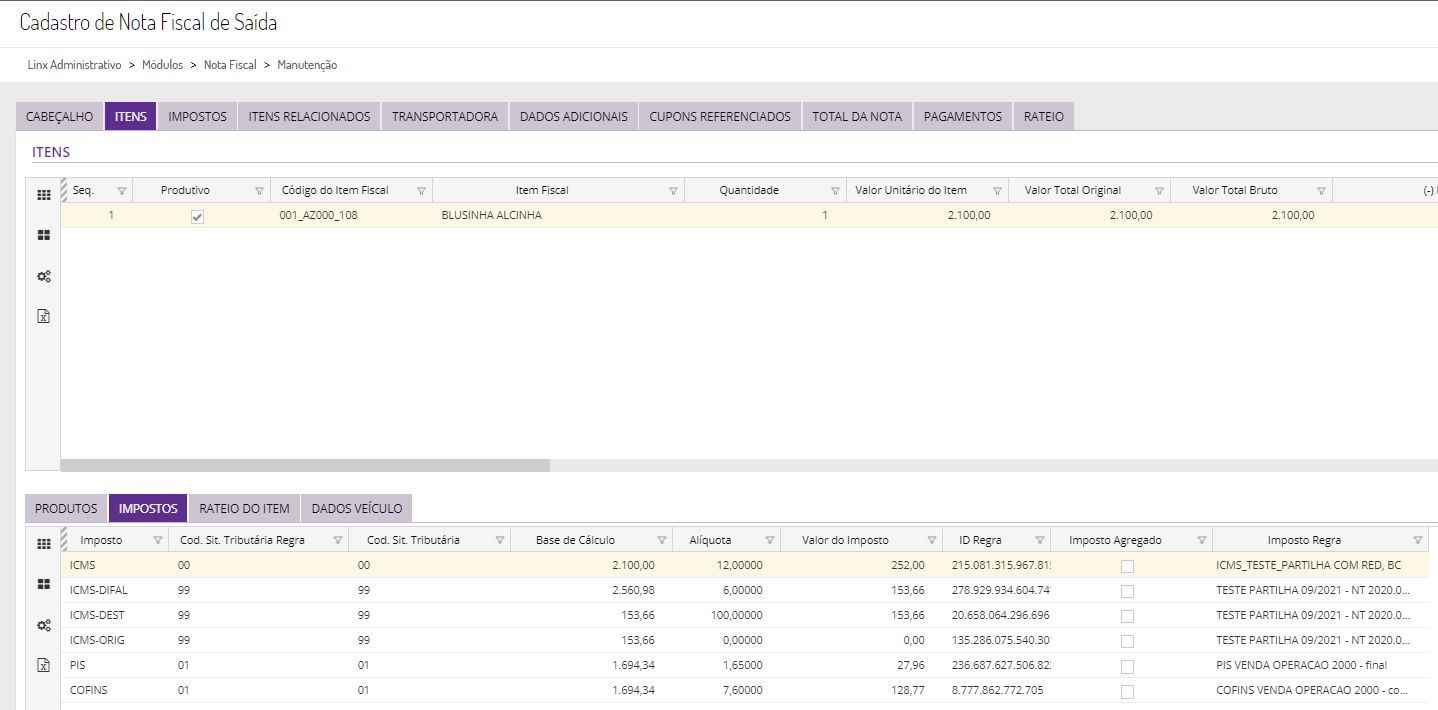Click the Linx Administrativo breadcrumb link
This screenshot has height=710, width=1438.
tap(74, 65)
